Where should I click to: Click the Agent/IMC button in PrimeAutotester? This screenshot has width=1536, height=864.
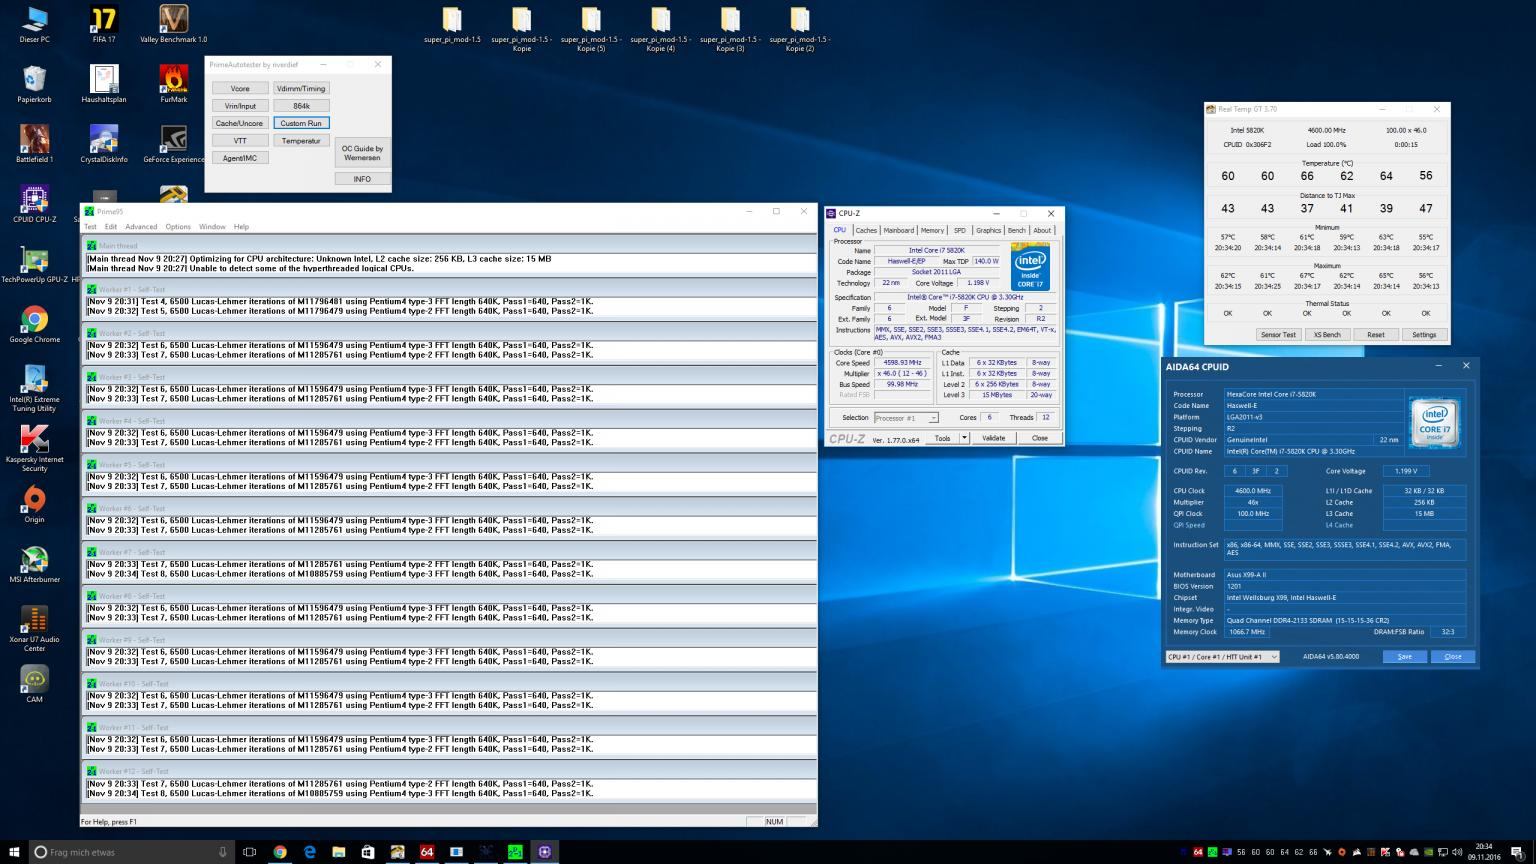pyautogui.click(x=240, y=158)
